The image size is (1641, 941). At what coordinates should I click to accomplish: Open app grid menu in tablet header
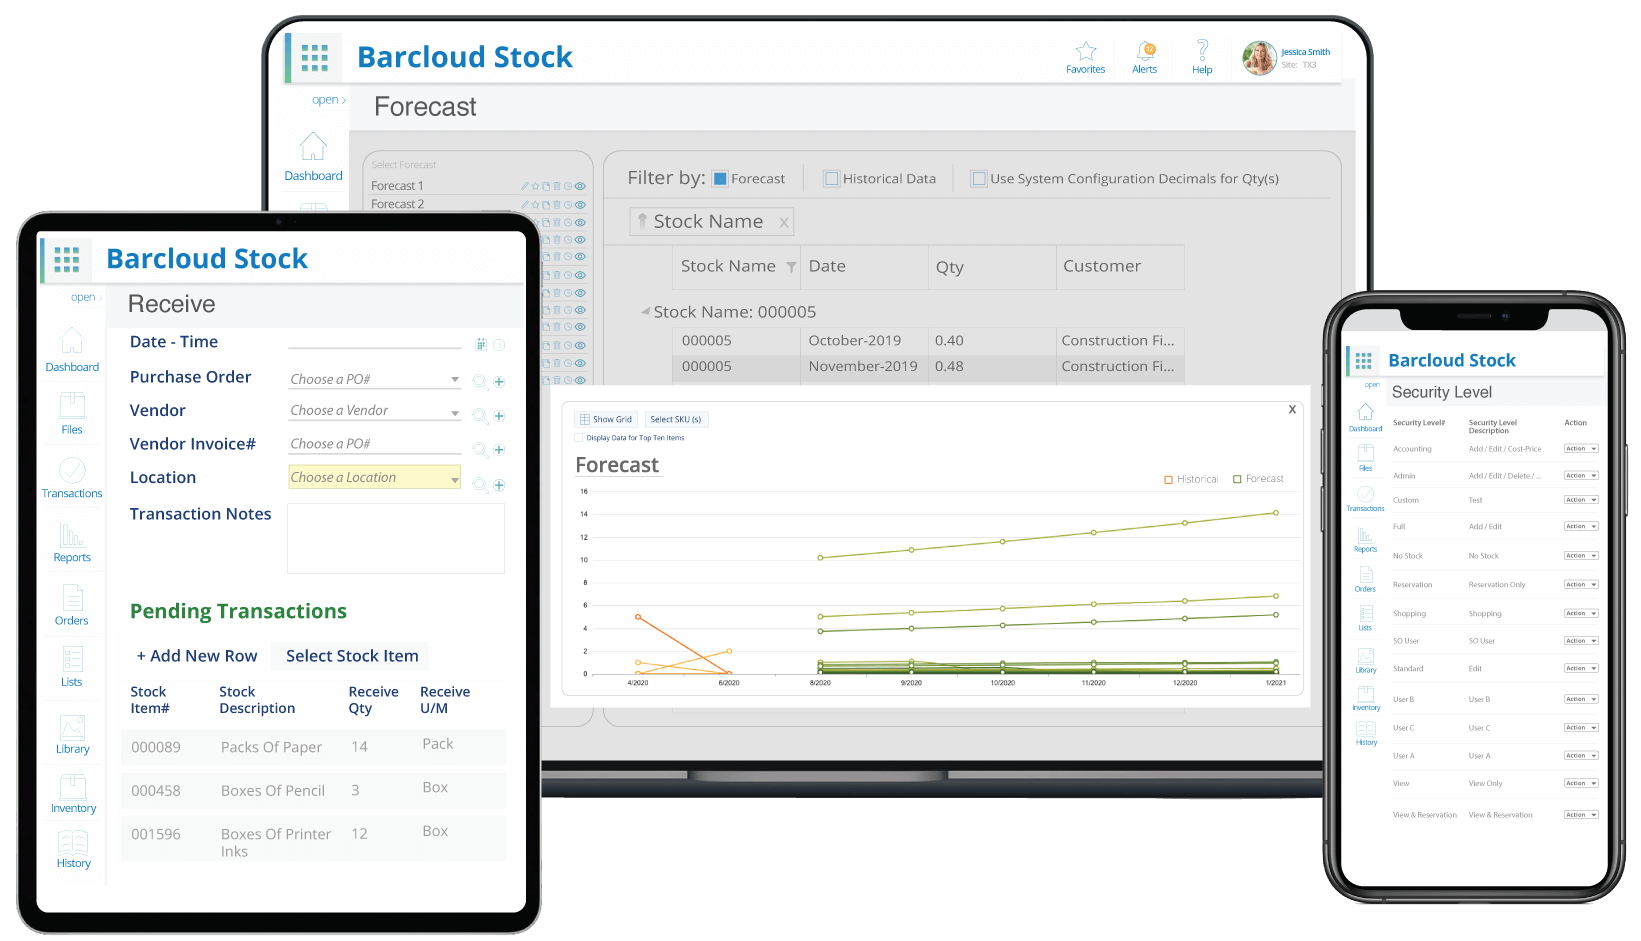coord(66,260)
